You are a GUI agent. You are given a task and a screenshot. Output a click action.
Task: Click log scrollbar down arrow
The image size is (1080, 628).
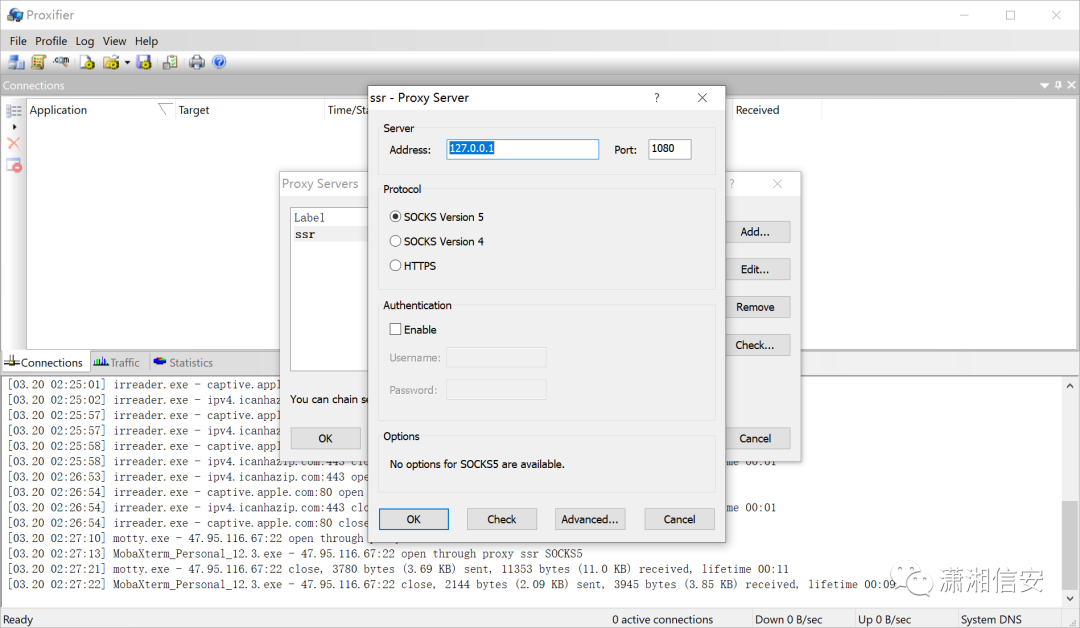click(1070, 598)
